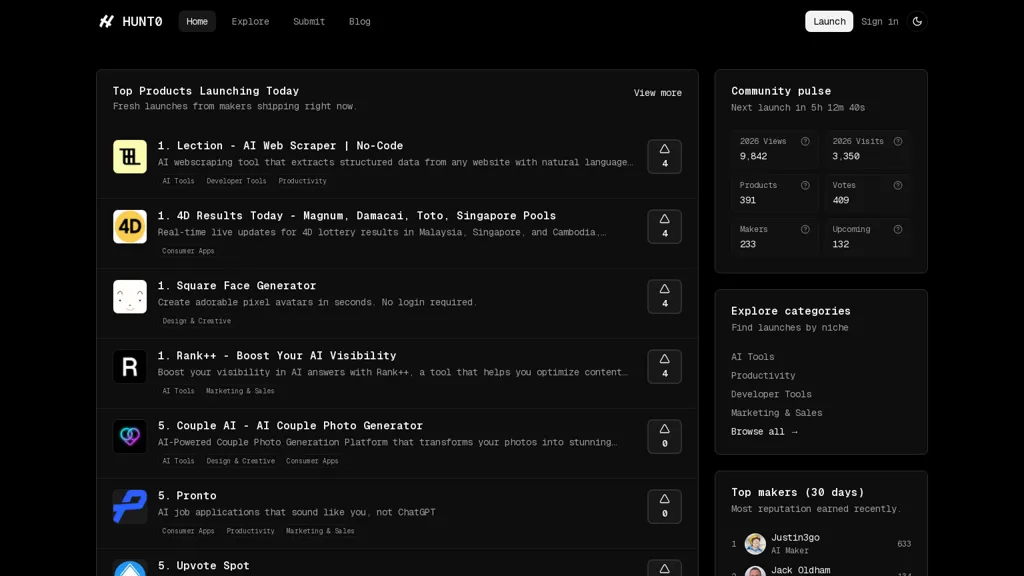Go to the Home tab
This screenshot has height=576, width=1024.
tap(197, 22)
